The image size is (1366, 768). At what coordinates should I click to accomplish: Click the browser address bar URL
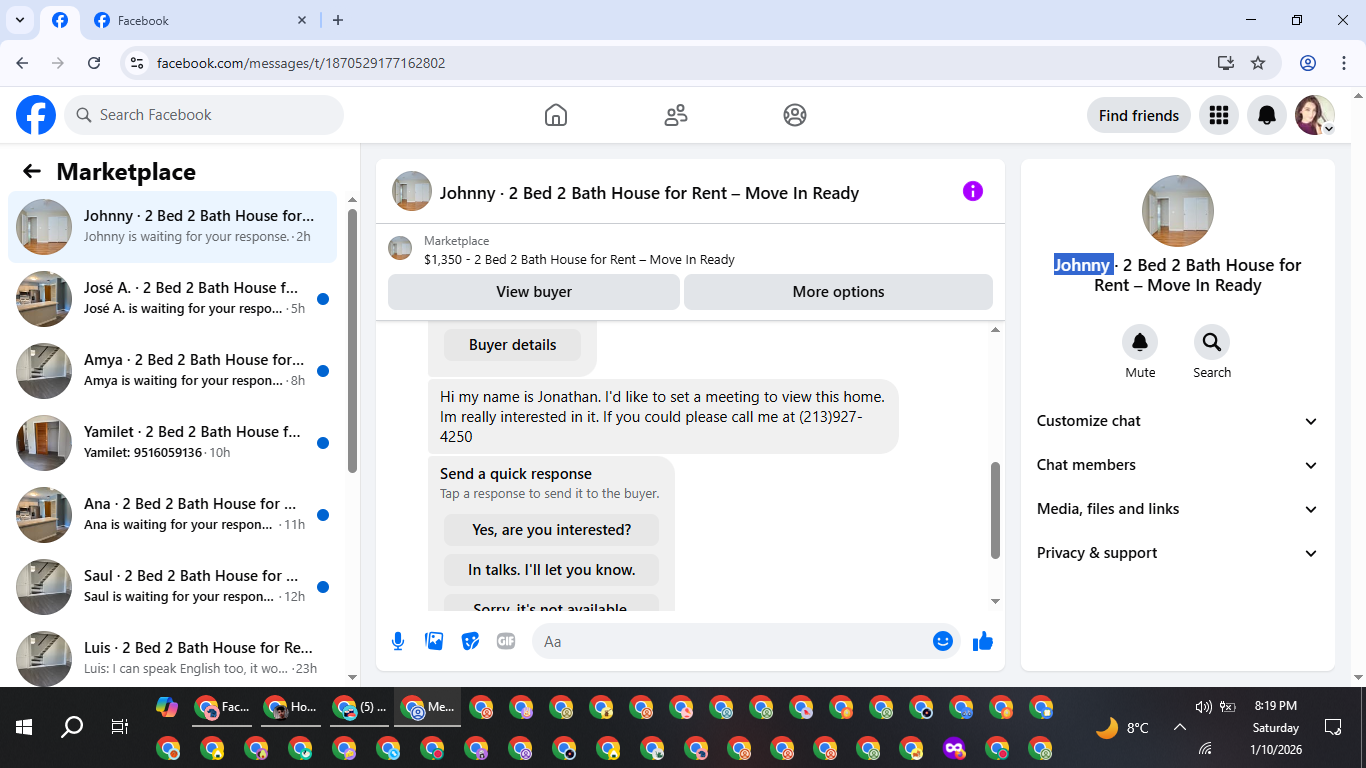(x=301, y=63)
